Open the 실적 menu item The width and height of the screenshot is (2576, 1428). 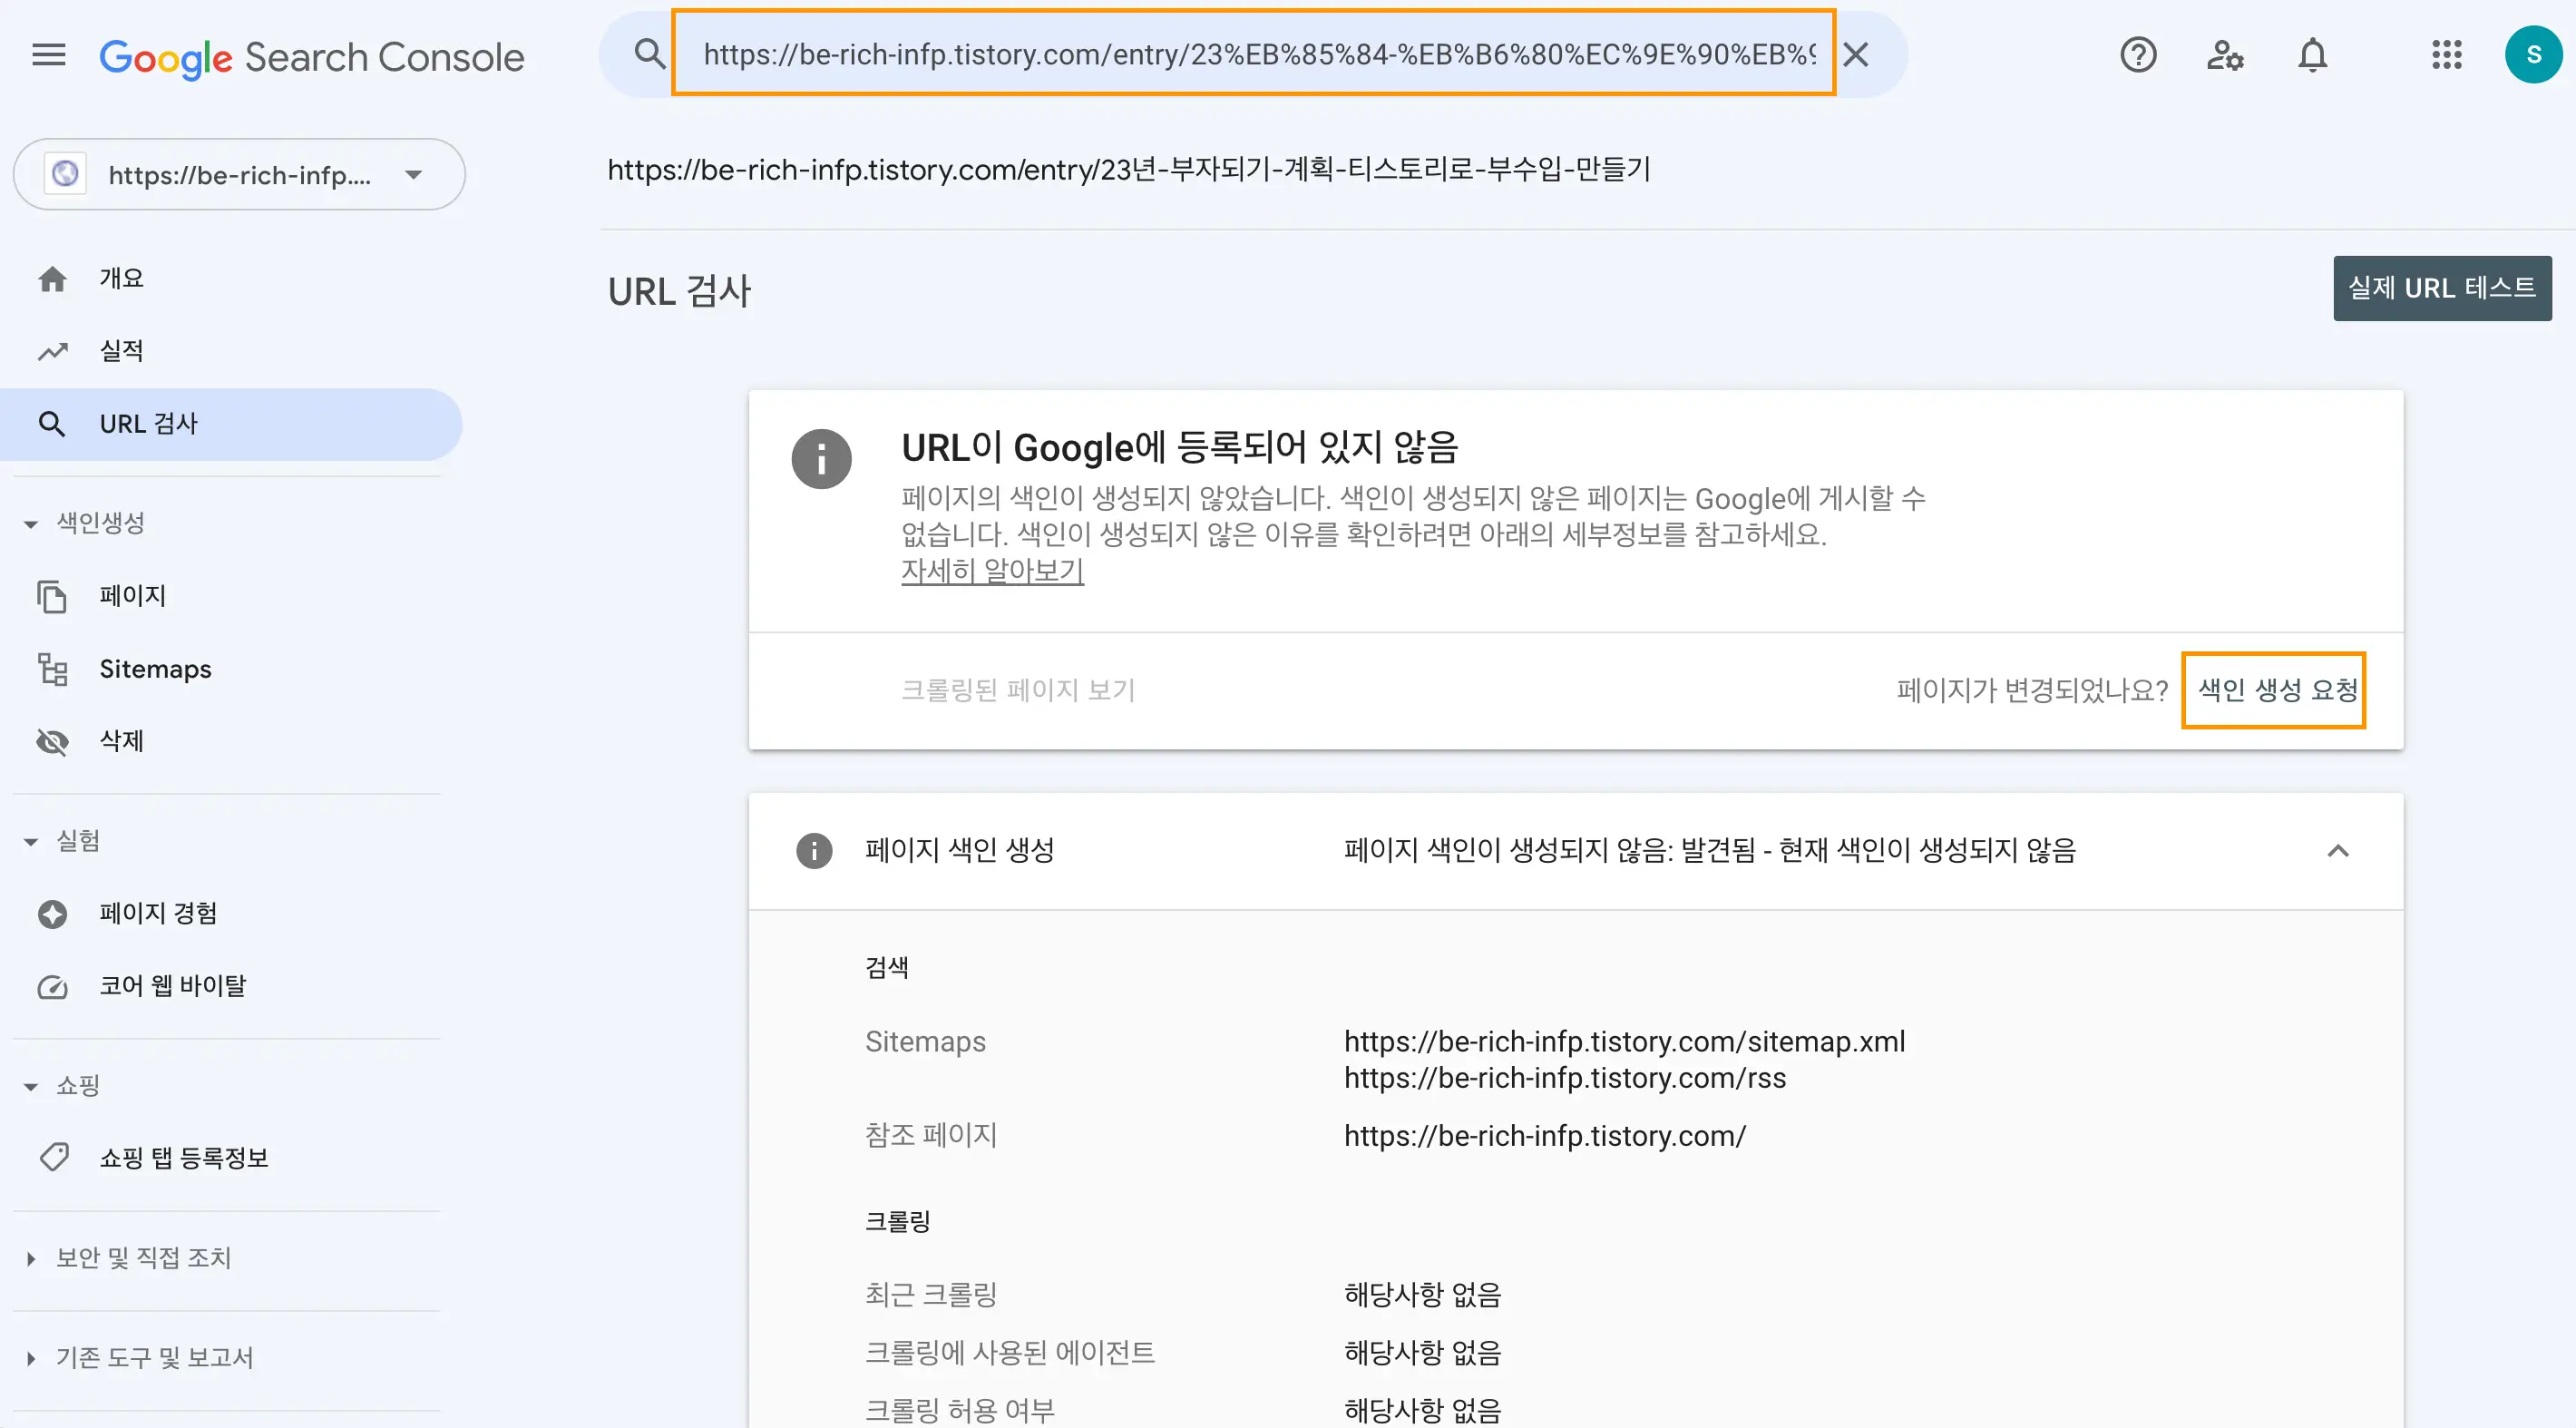[x=230, y=351]
